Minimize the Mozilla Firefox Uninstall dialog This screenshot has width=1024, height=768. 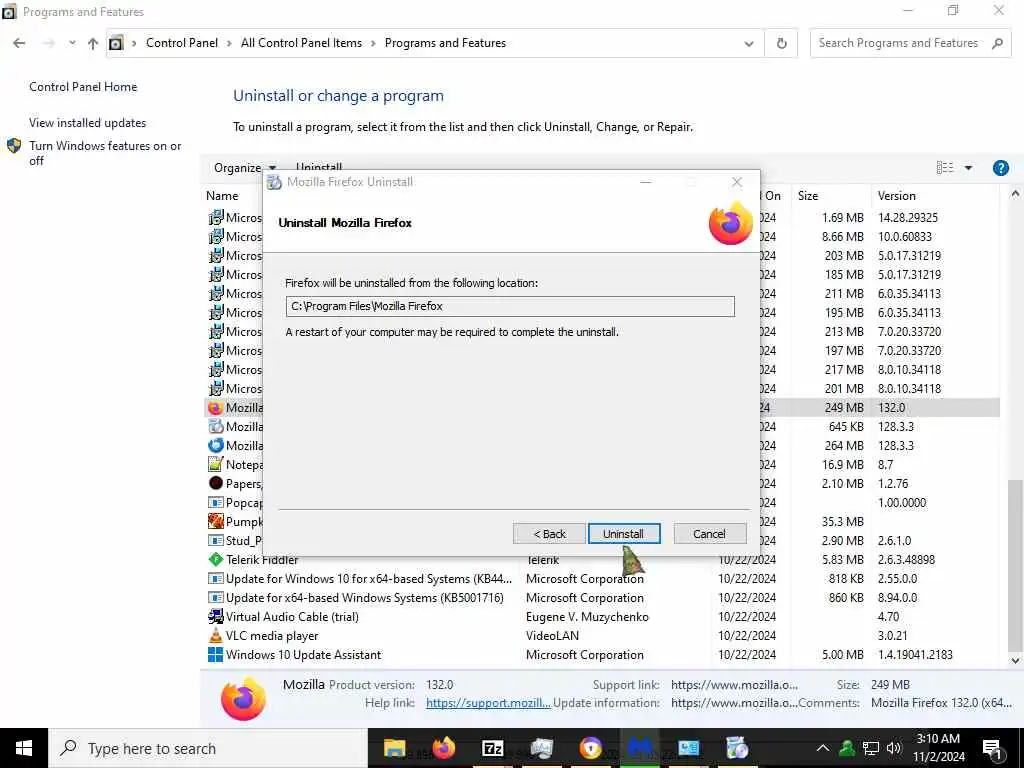click(x=646, y=182)
